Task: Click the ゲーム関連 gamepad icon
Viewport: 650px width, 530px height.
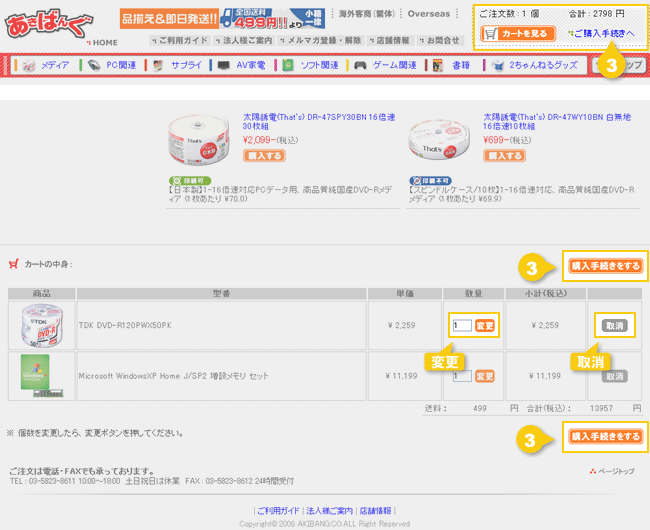Action: [x=360, y=65]
